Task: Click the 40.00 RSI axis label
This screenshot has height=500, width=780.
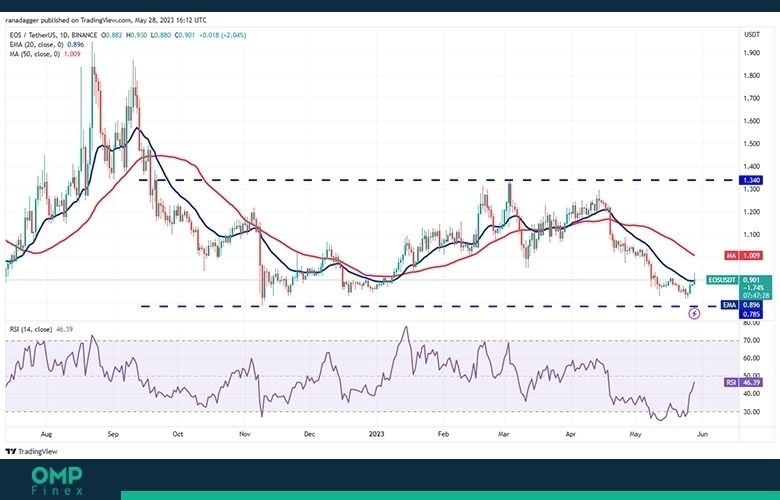Action: coord(751,394)
